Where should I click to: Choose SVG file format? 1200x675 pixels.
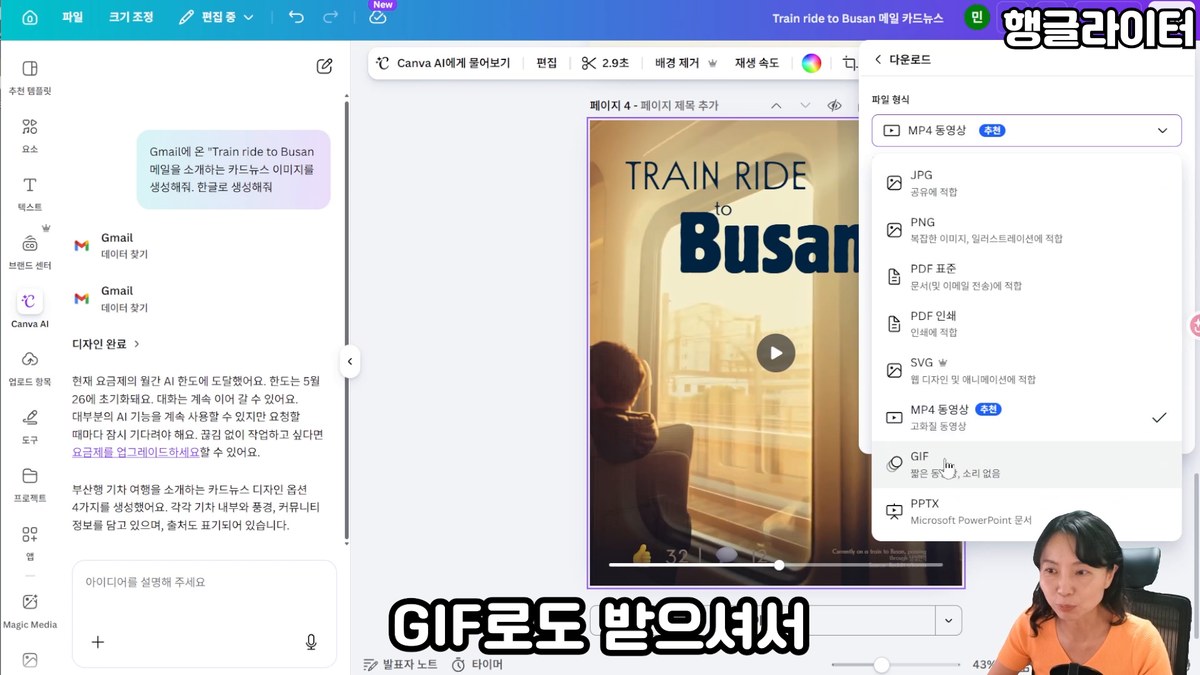[1026, 371]
